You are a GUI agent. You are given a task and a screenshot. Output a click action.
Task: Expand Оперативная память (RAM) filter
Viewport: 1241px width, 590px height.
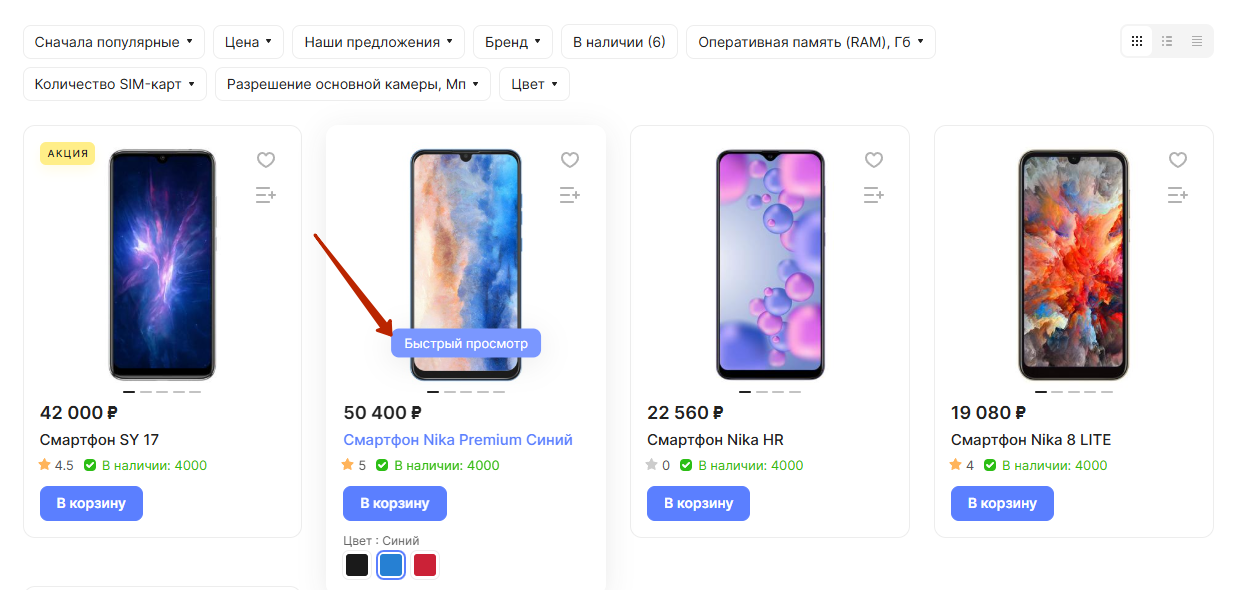[810, 42]
